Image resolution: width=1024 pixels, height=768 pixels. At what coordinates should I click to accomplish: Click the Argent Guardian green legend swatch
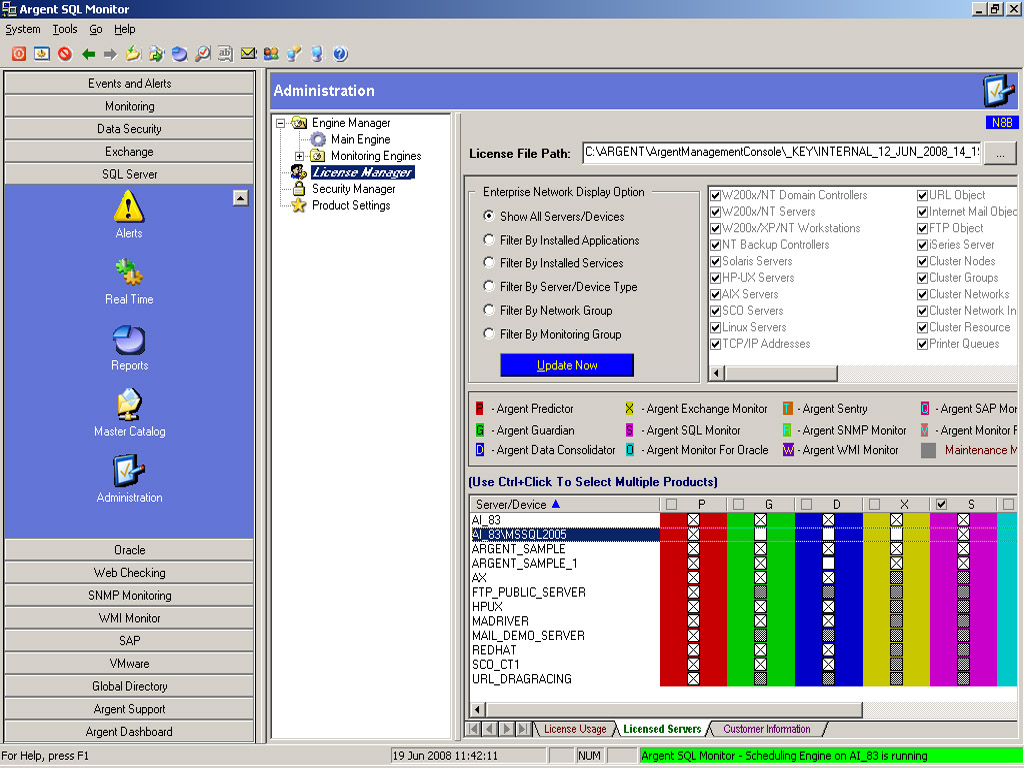click(x=480, y=430)
